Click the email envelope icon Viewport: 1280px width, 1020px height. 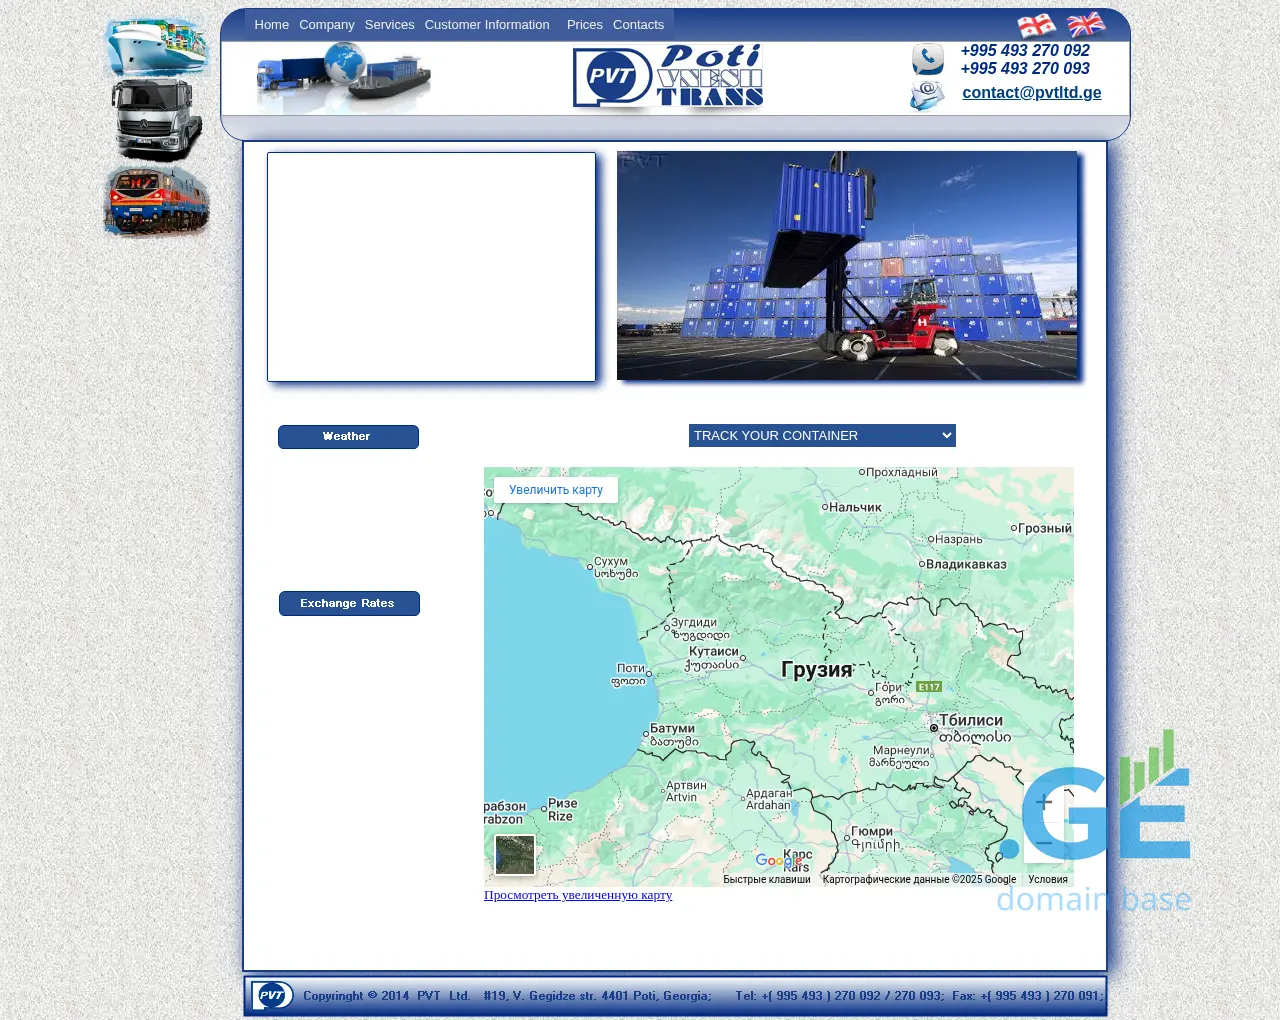tap(927, 96)
